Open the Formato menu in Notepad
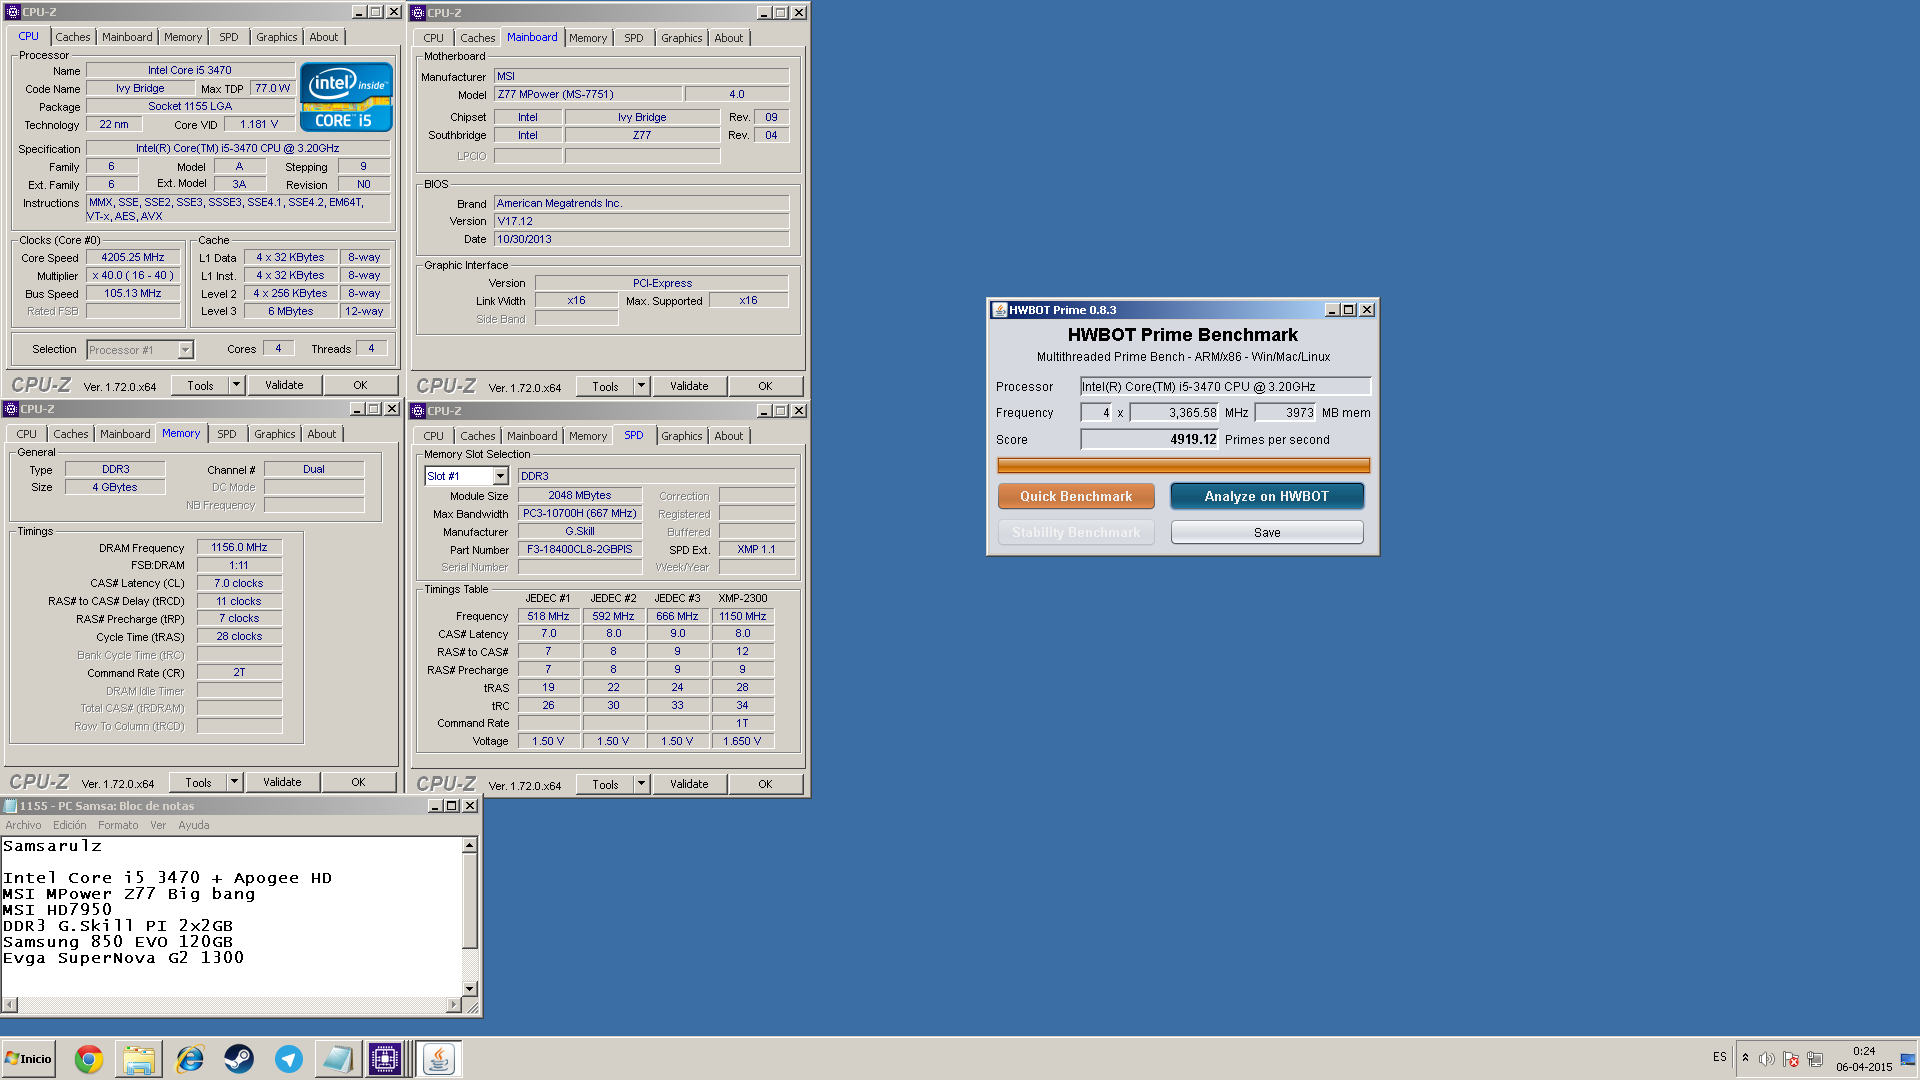 pos(118,825)
